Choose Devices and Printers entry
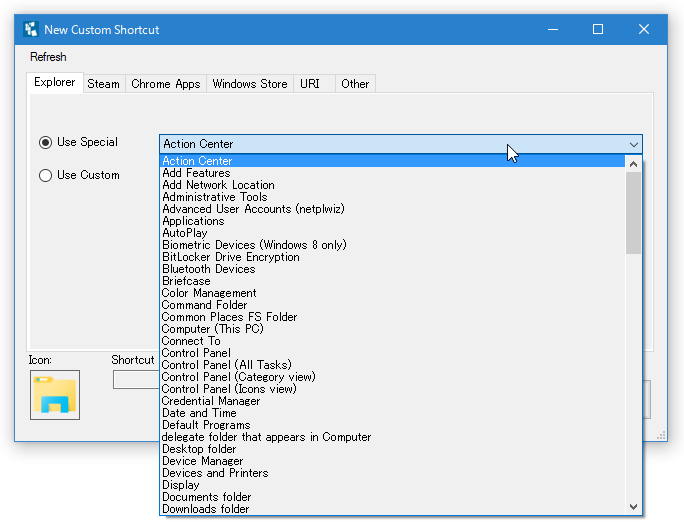Screen dimensions: 684x530 click(393, 473)
